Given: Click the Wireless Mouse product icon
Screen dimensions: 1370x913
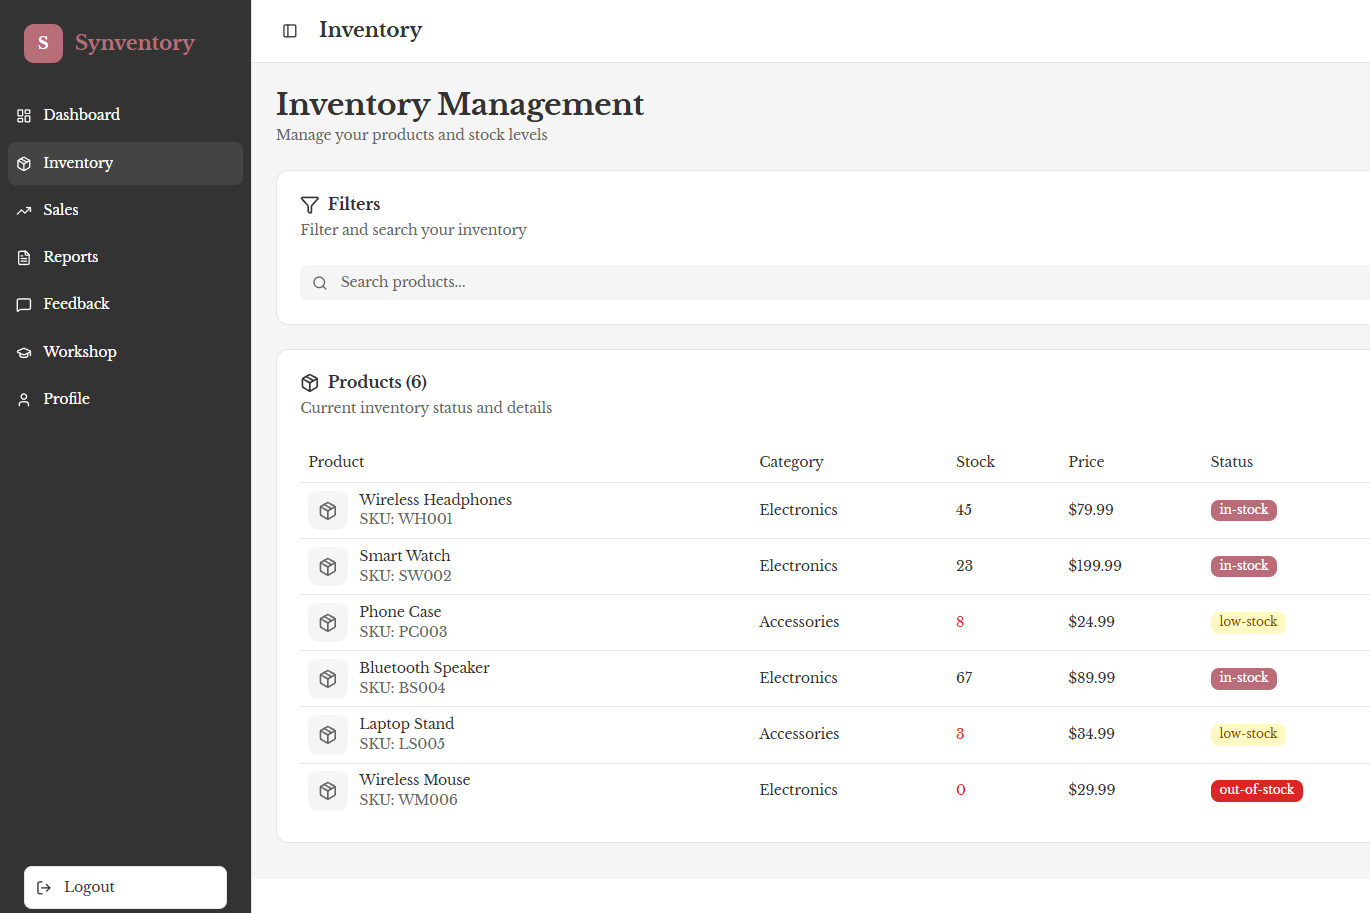Looking at the screenshot, I should tap(327, 790).
